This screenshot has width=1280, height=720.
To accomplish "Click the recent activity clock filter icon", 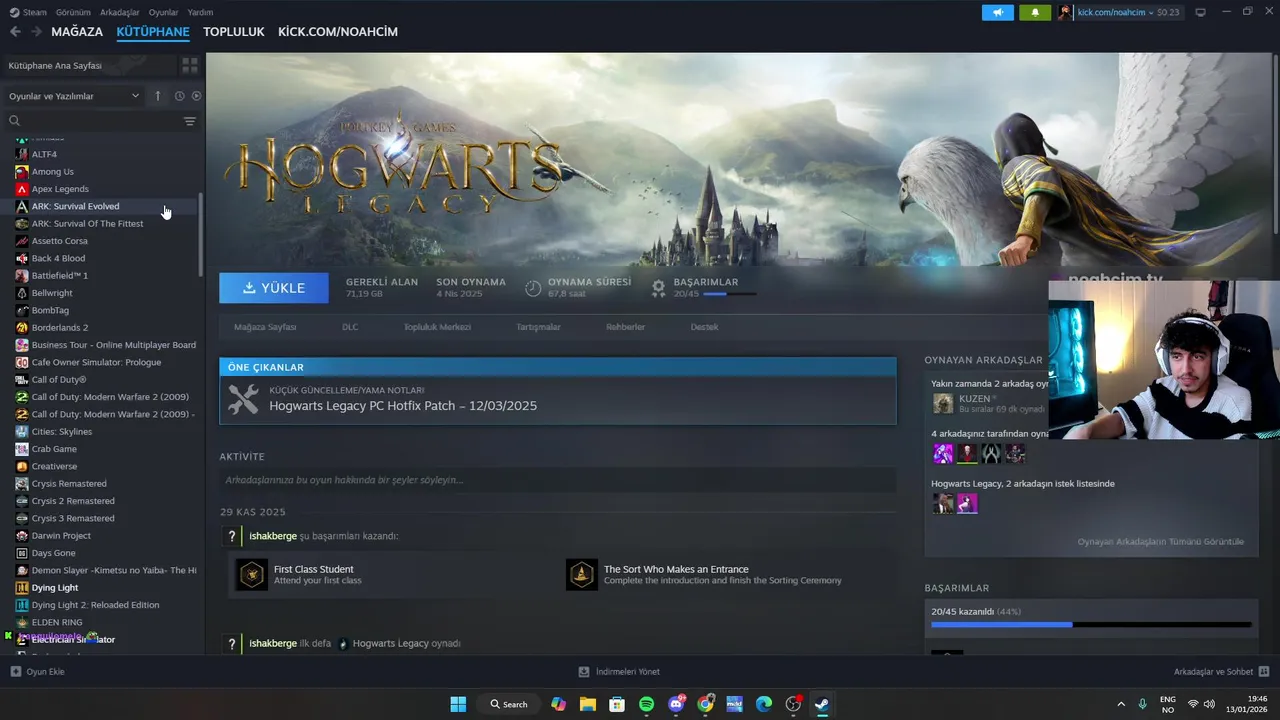I will tap(179, 96).
